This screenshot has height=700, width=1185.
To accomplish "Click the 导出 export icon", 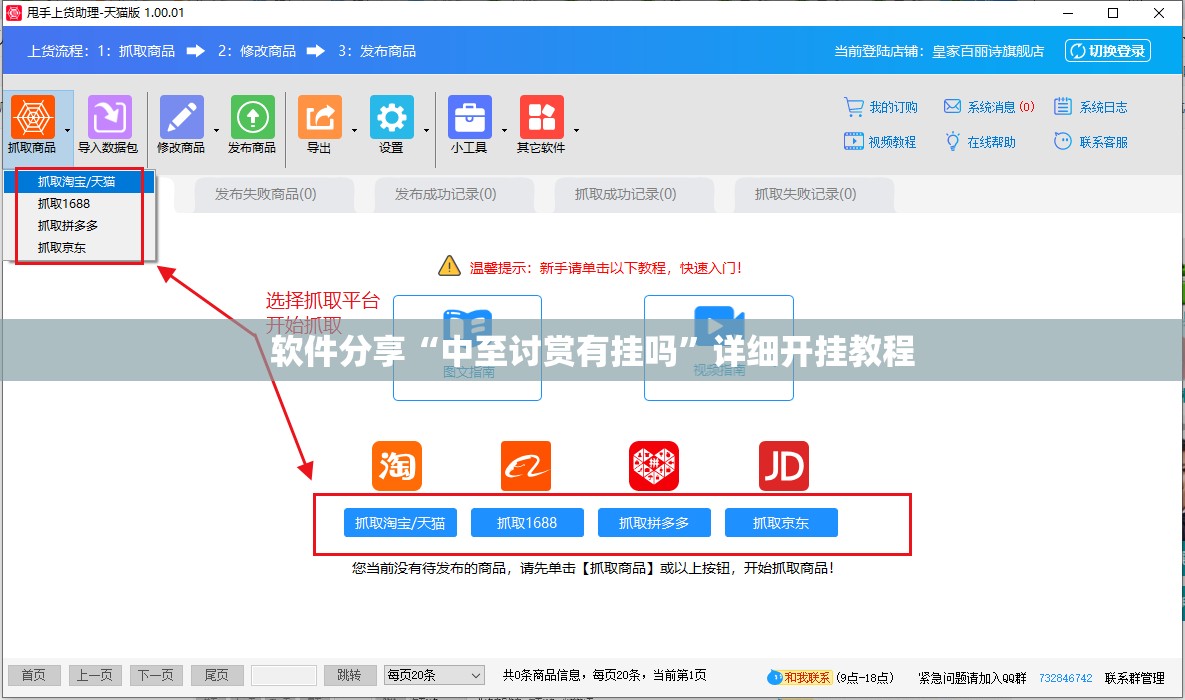I will [x=320, y=117].
